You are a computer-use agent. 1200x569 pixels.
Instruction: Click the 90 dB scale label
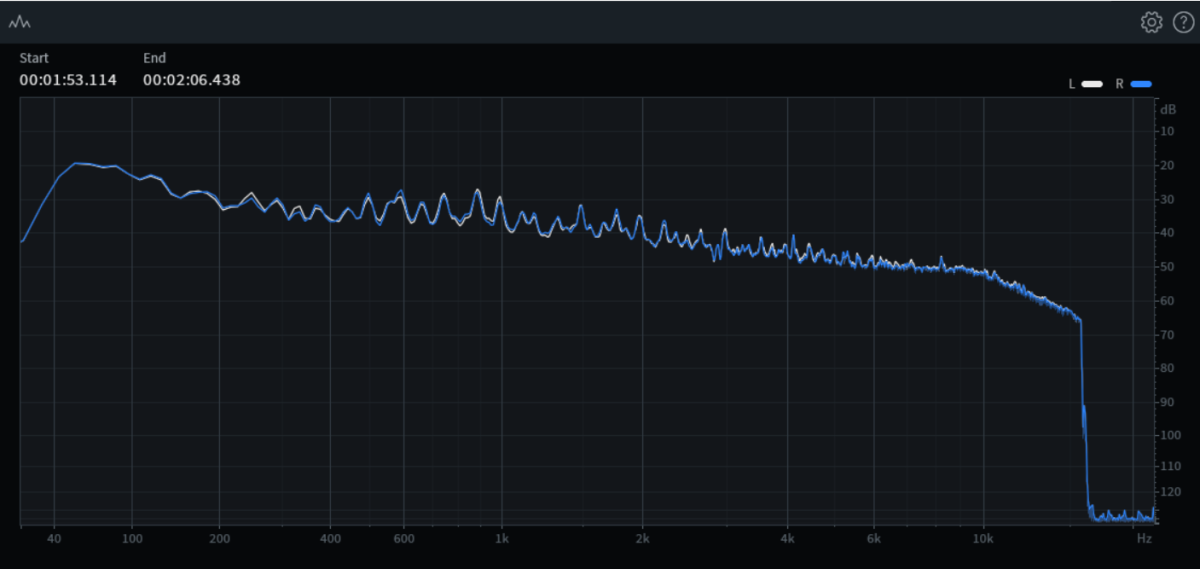coord(1168,402)
